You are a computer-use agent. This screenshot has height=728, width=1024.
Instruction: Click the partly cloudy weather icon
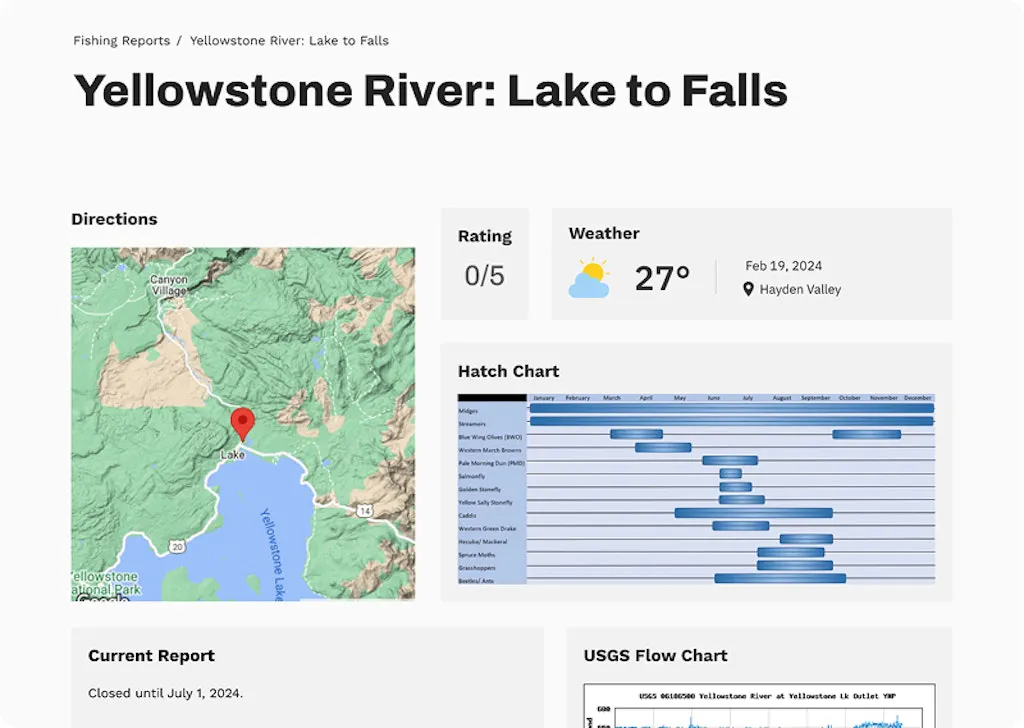click(x=589, y=278)
